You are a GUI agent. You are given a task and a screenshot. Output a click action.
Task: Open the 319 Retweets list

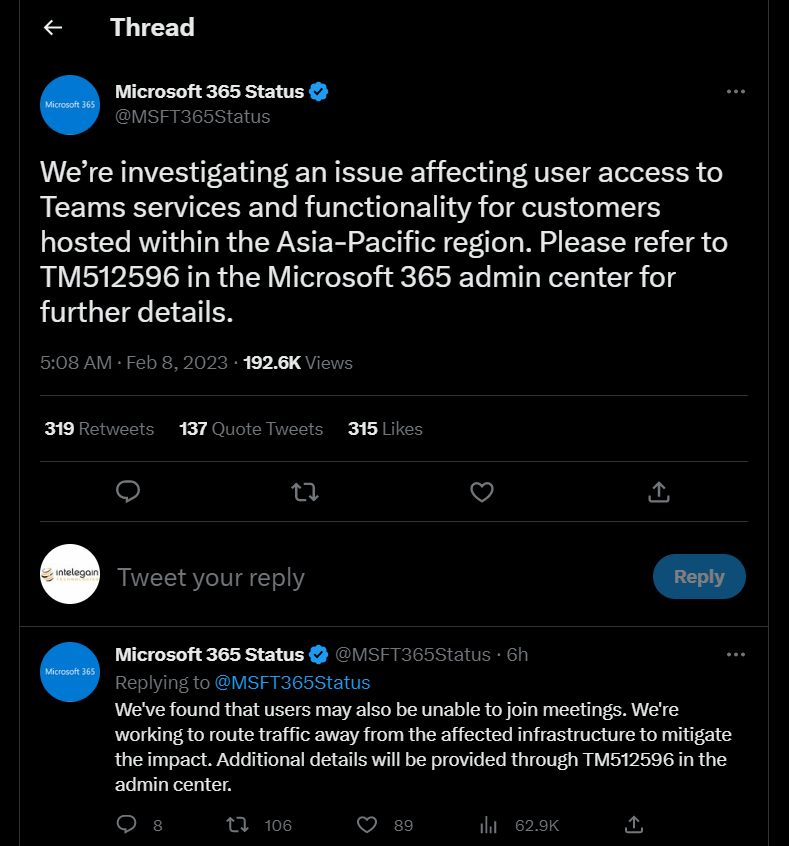tap(99, 429)
